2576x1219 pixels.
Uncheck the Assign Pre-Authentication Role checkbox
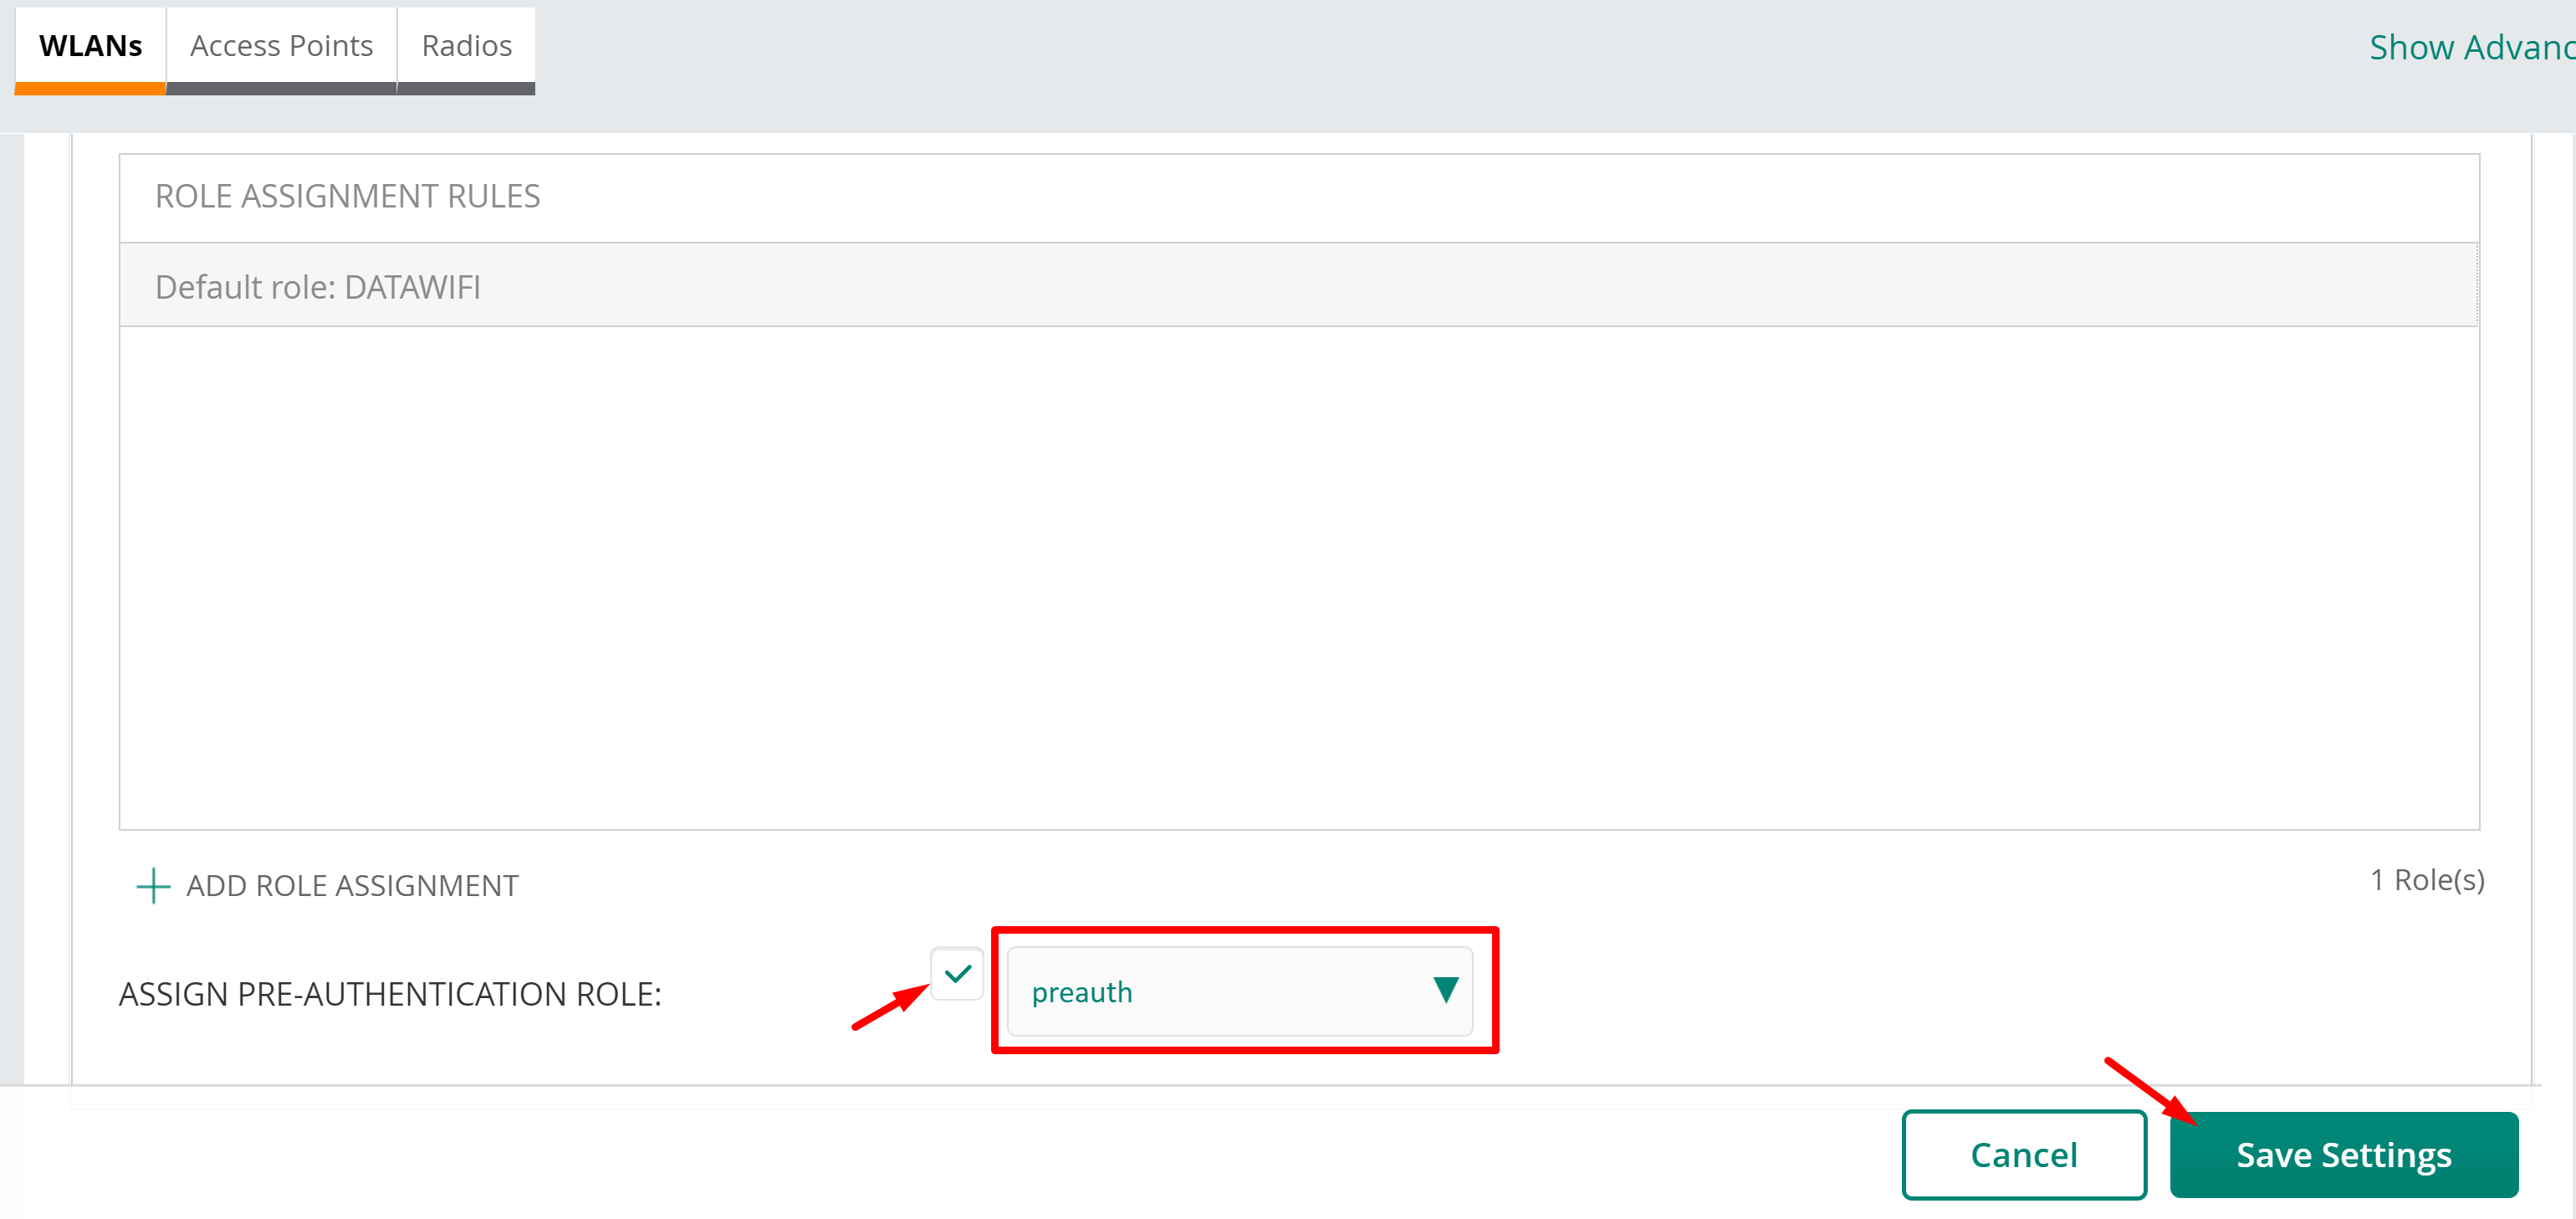tap(957, 973)
